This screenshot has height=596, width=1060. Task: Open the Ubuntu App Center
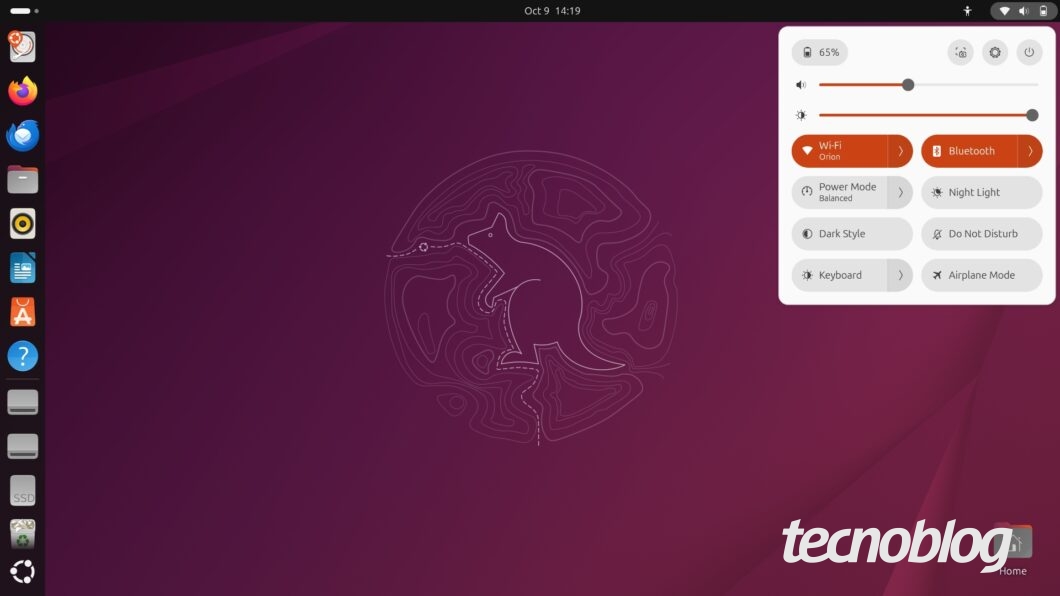click(x=22, y=312)
